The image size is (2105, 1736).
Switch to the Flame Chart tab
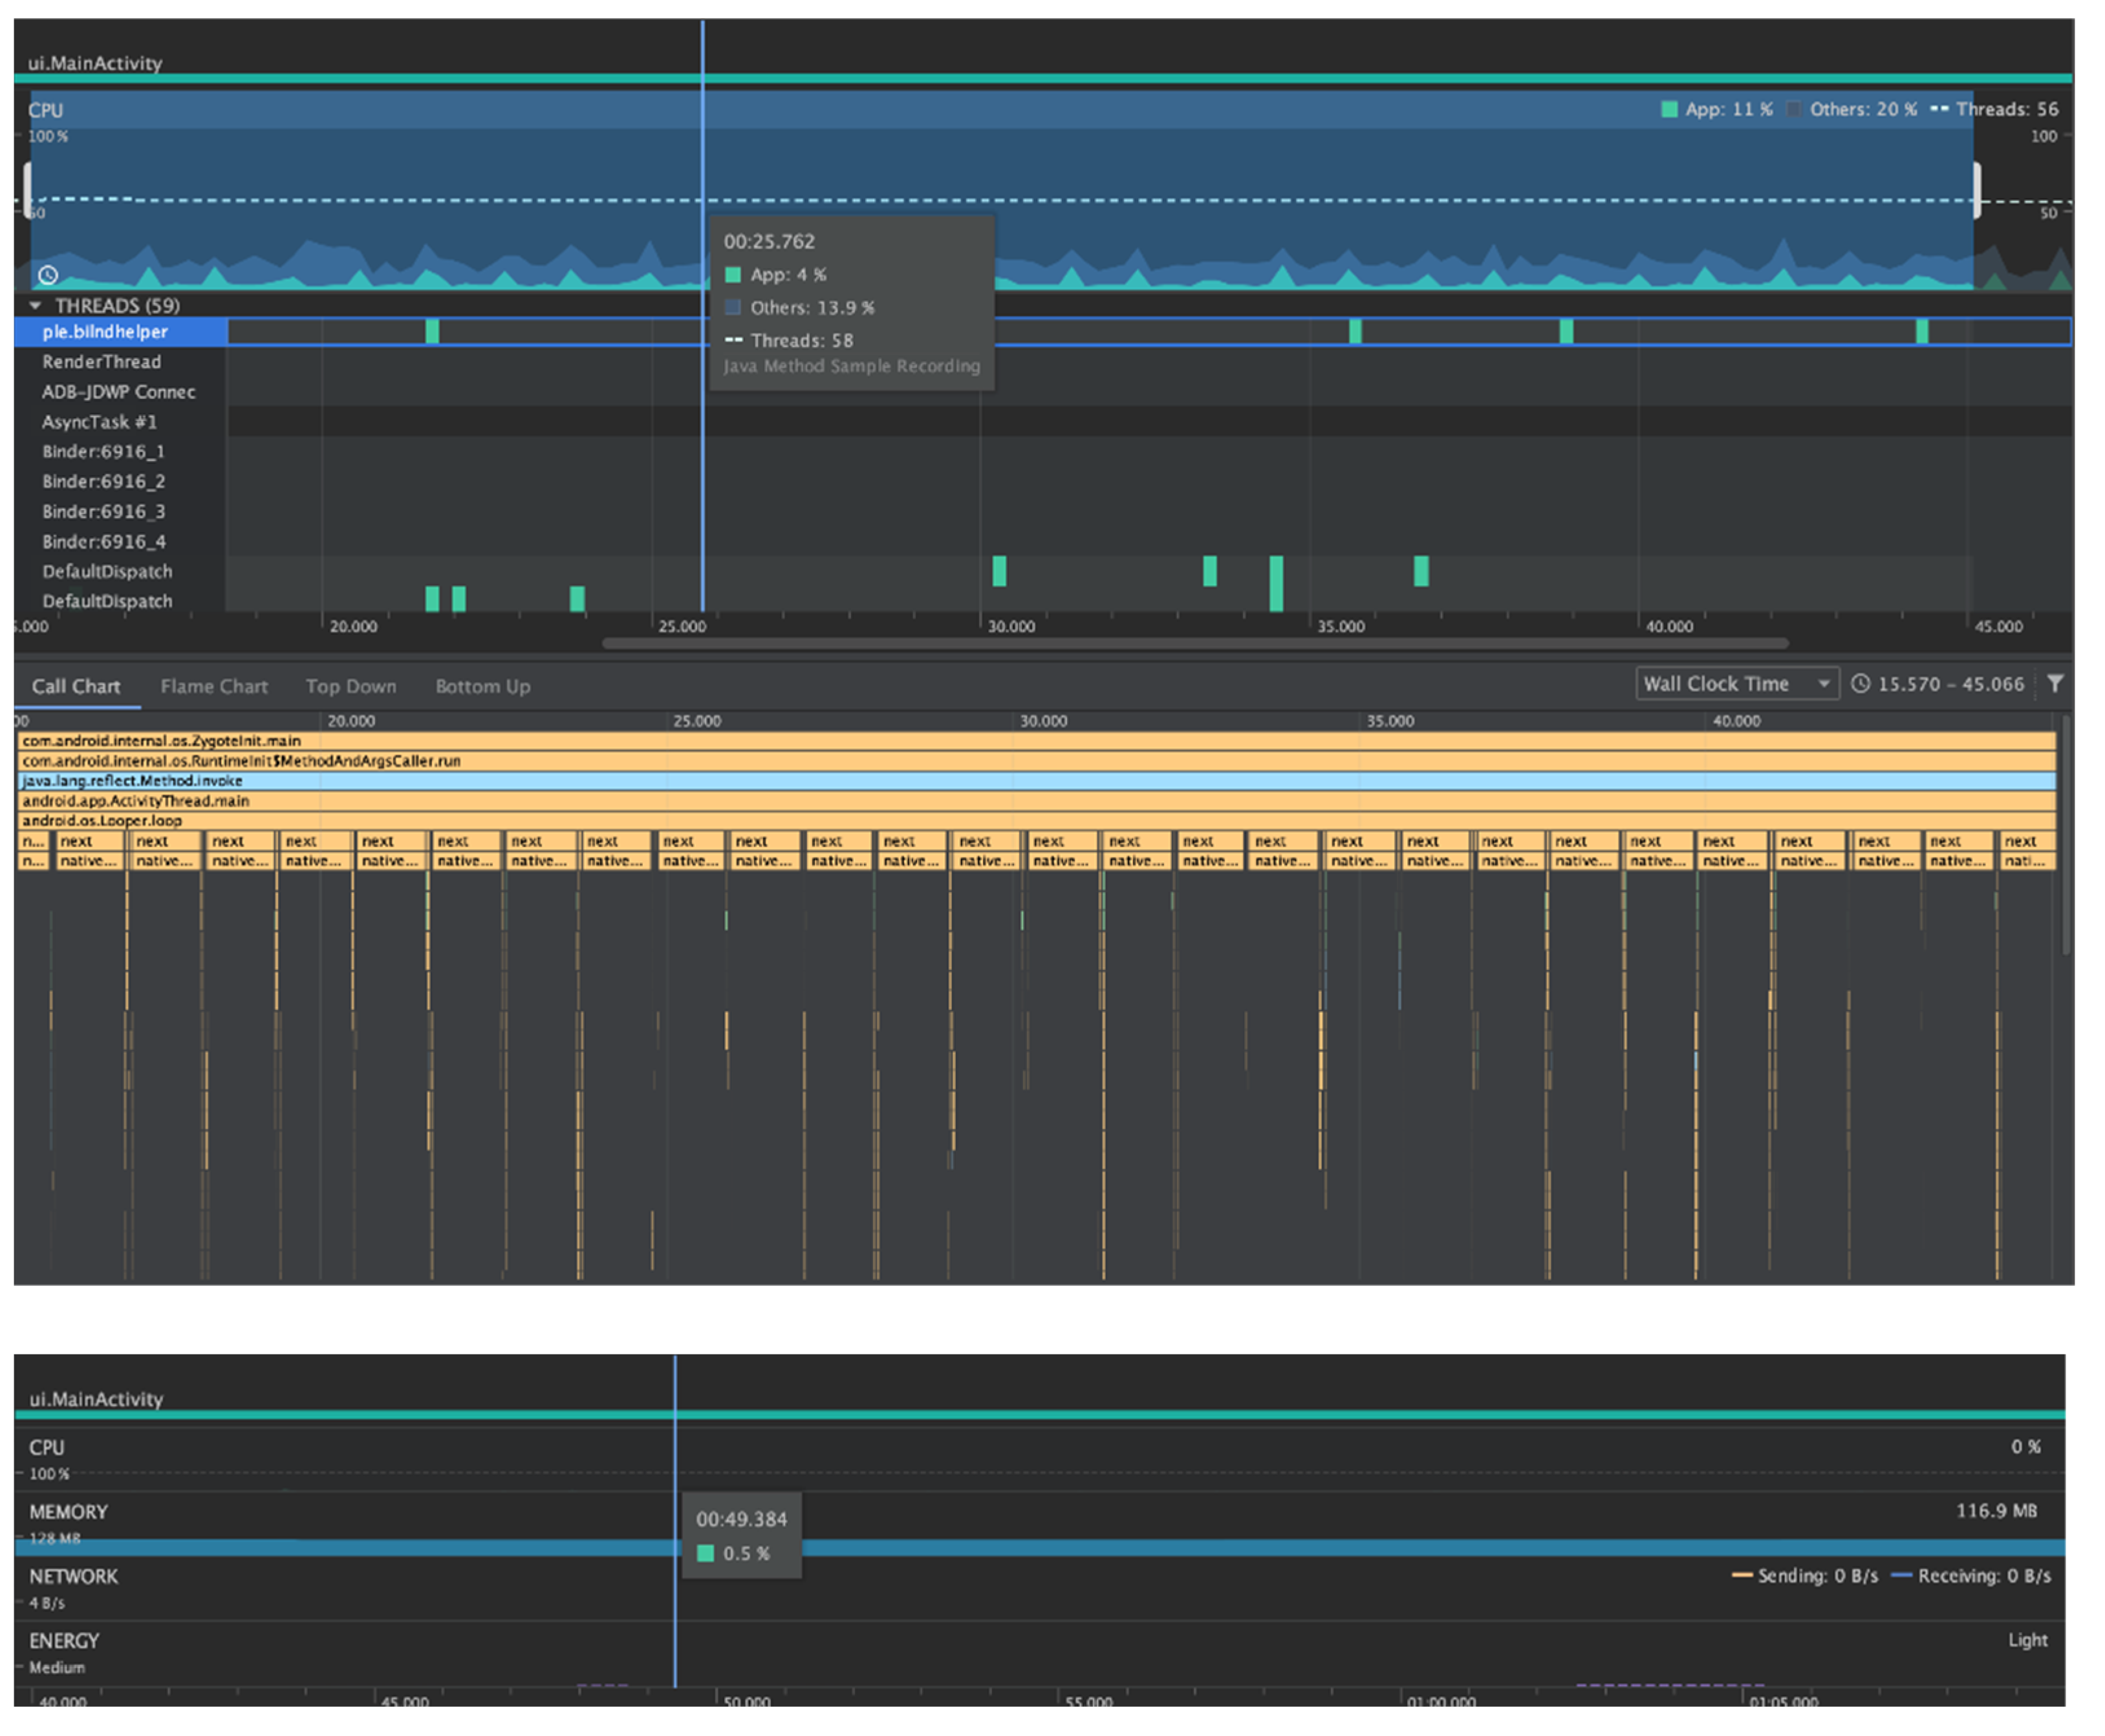(214, 687)
